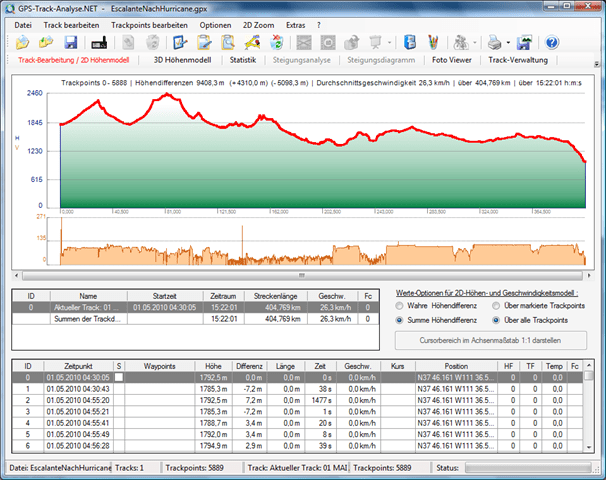Expand the dropdown arrow next to printer icon

coord(509,43)
